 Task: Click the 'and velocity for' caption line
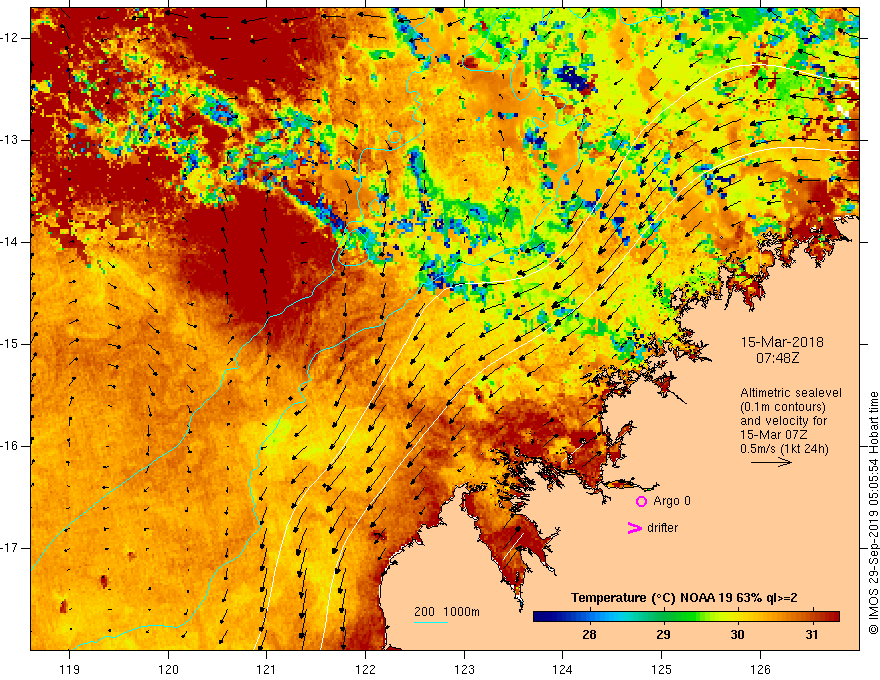pyautogui.click(x=783, y=421)
